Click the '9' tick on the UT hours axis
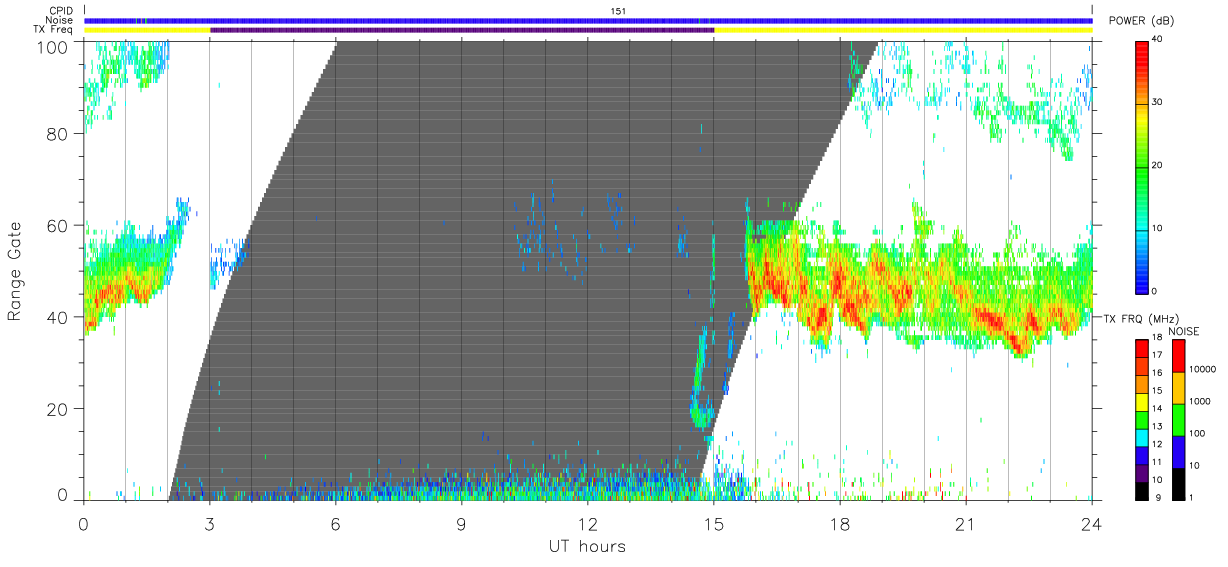 [x=461, y=522]
